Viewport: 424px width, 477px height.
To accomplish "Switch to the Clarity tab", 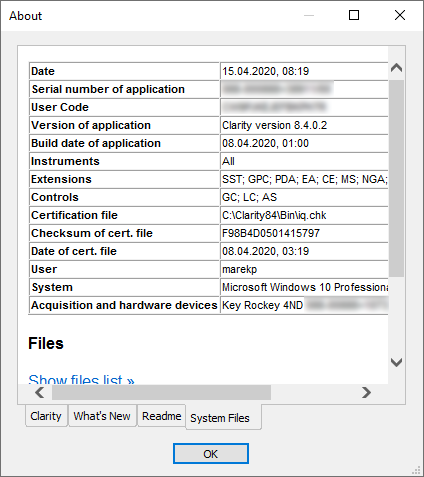I will pyautogui.click(x=46, y=416).
